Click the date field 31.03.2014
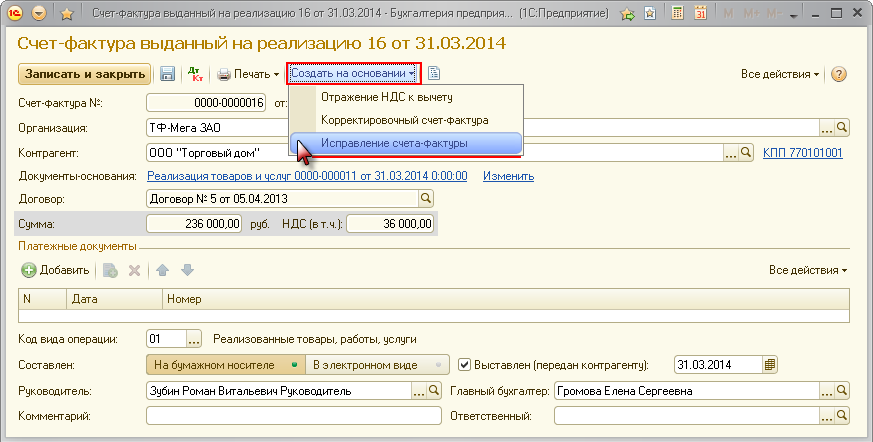Viewport: 873px width, 442px height. pyautogui.click(x=717, y=365)
